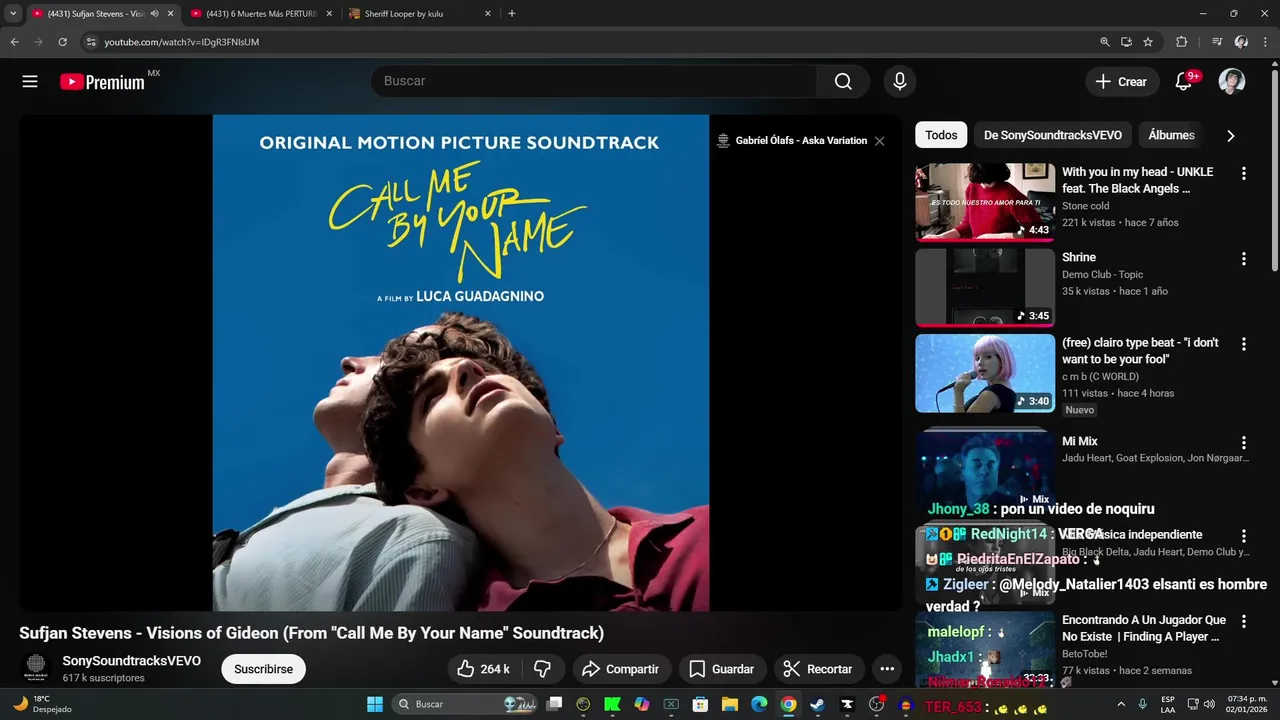Click the Compartir share button
Image resolution: width=1280 pixels, height=720 pixels.
(x=620, y=669)
